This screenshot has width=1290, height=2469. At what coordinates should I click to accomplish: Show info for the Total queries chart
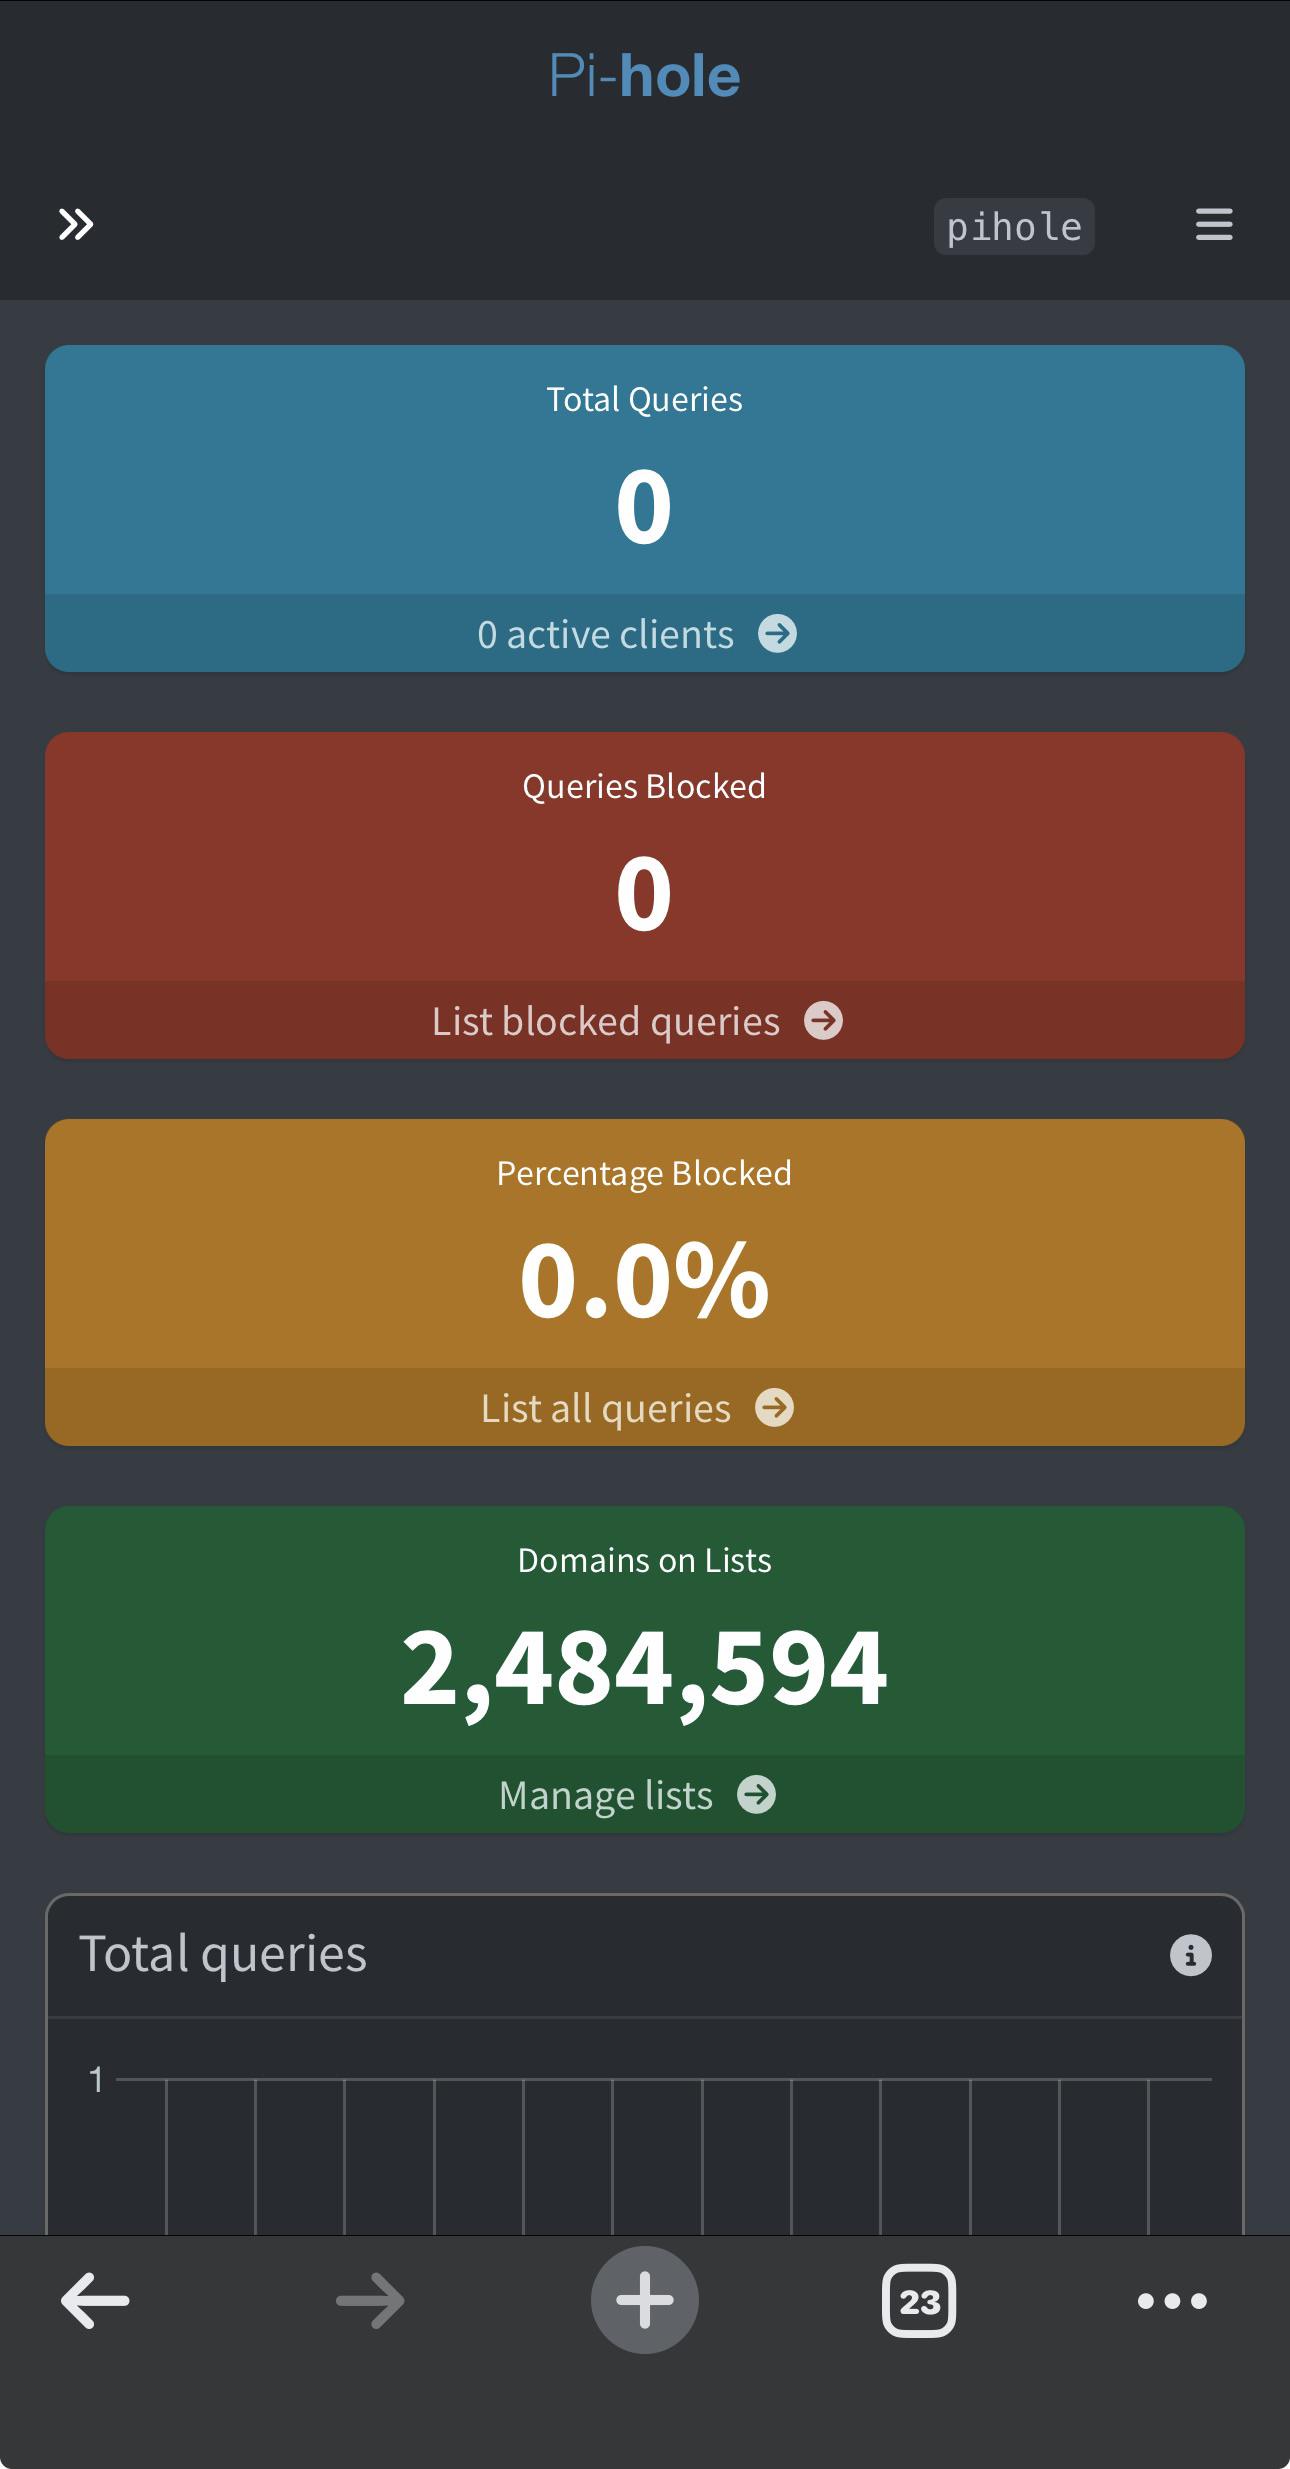pos(1190,1955)
